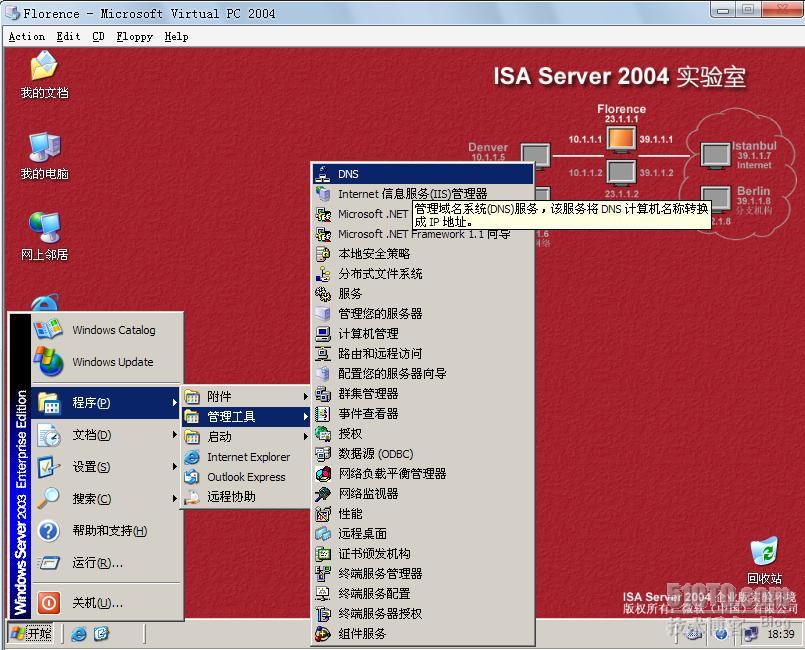Click the Licensing (授权) icon
Viewport: 805px width, 650px height.
323,434
